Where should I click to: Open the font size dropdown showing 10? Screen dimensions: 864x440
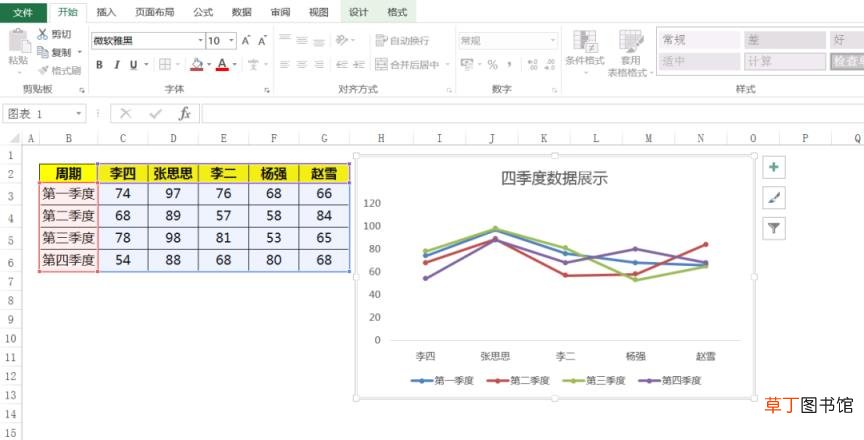click(232, 40)
